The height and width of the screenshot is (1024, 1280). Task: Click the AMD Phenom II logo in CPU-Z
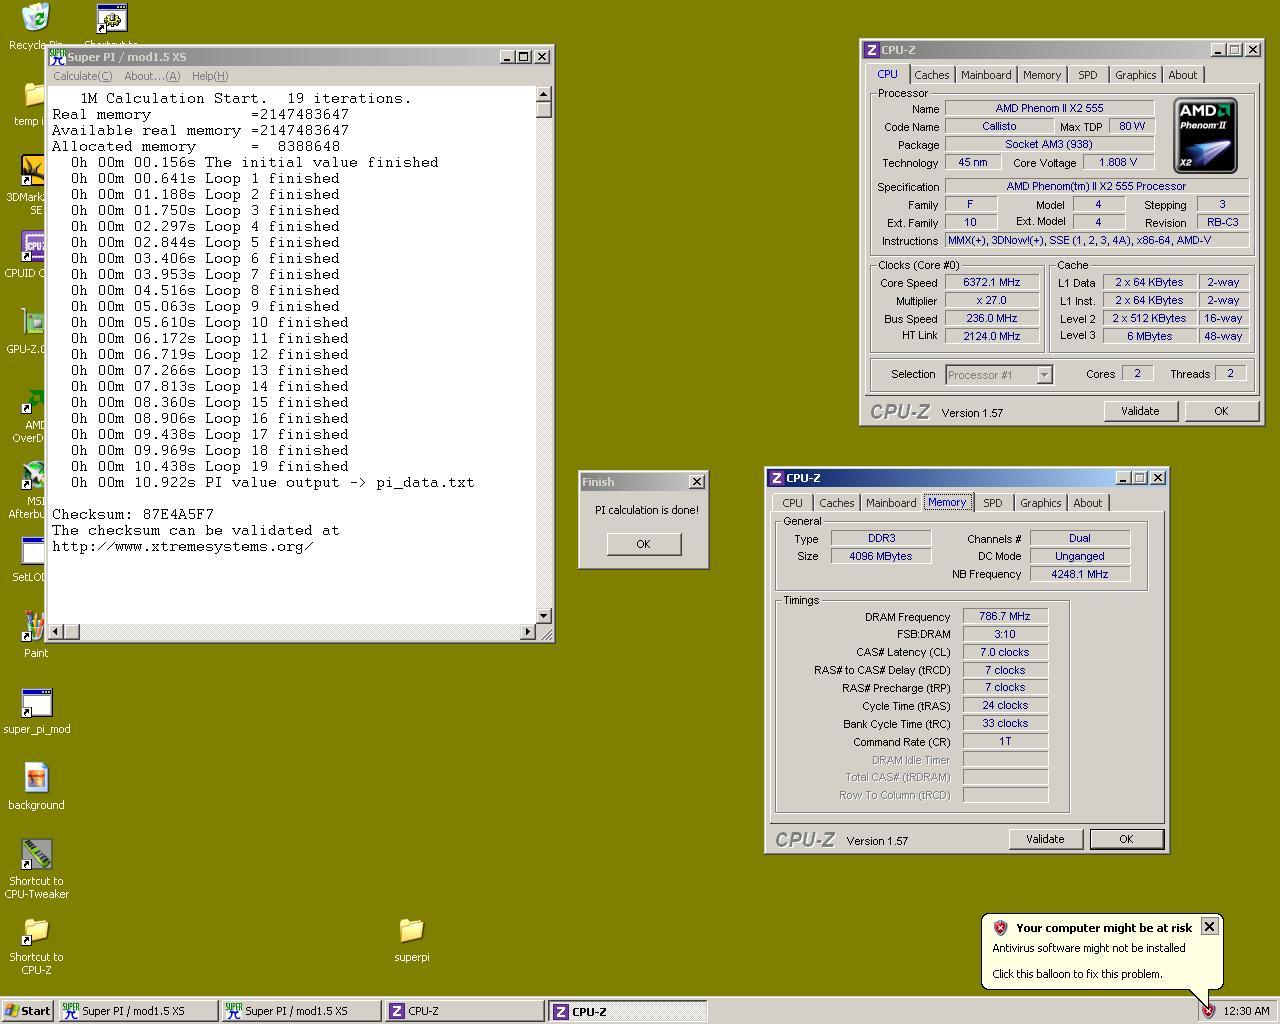pyautogui.click(x=1205, y=136)
